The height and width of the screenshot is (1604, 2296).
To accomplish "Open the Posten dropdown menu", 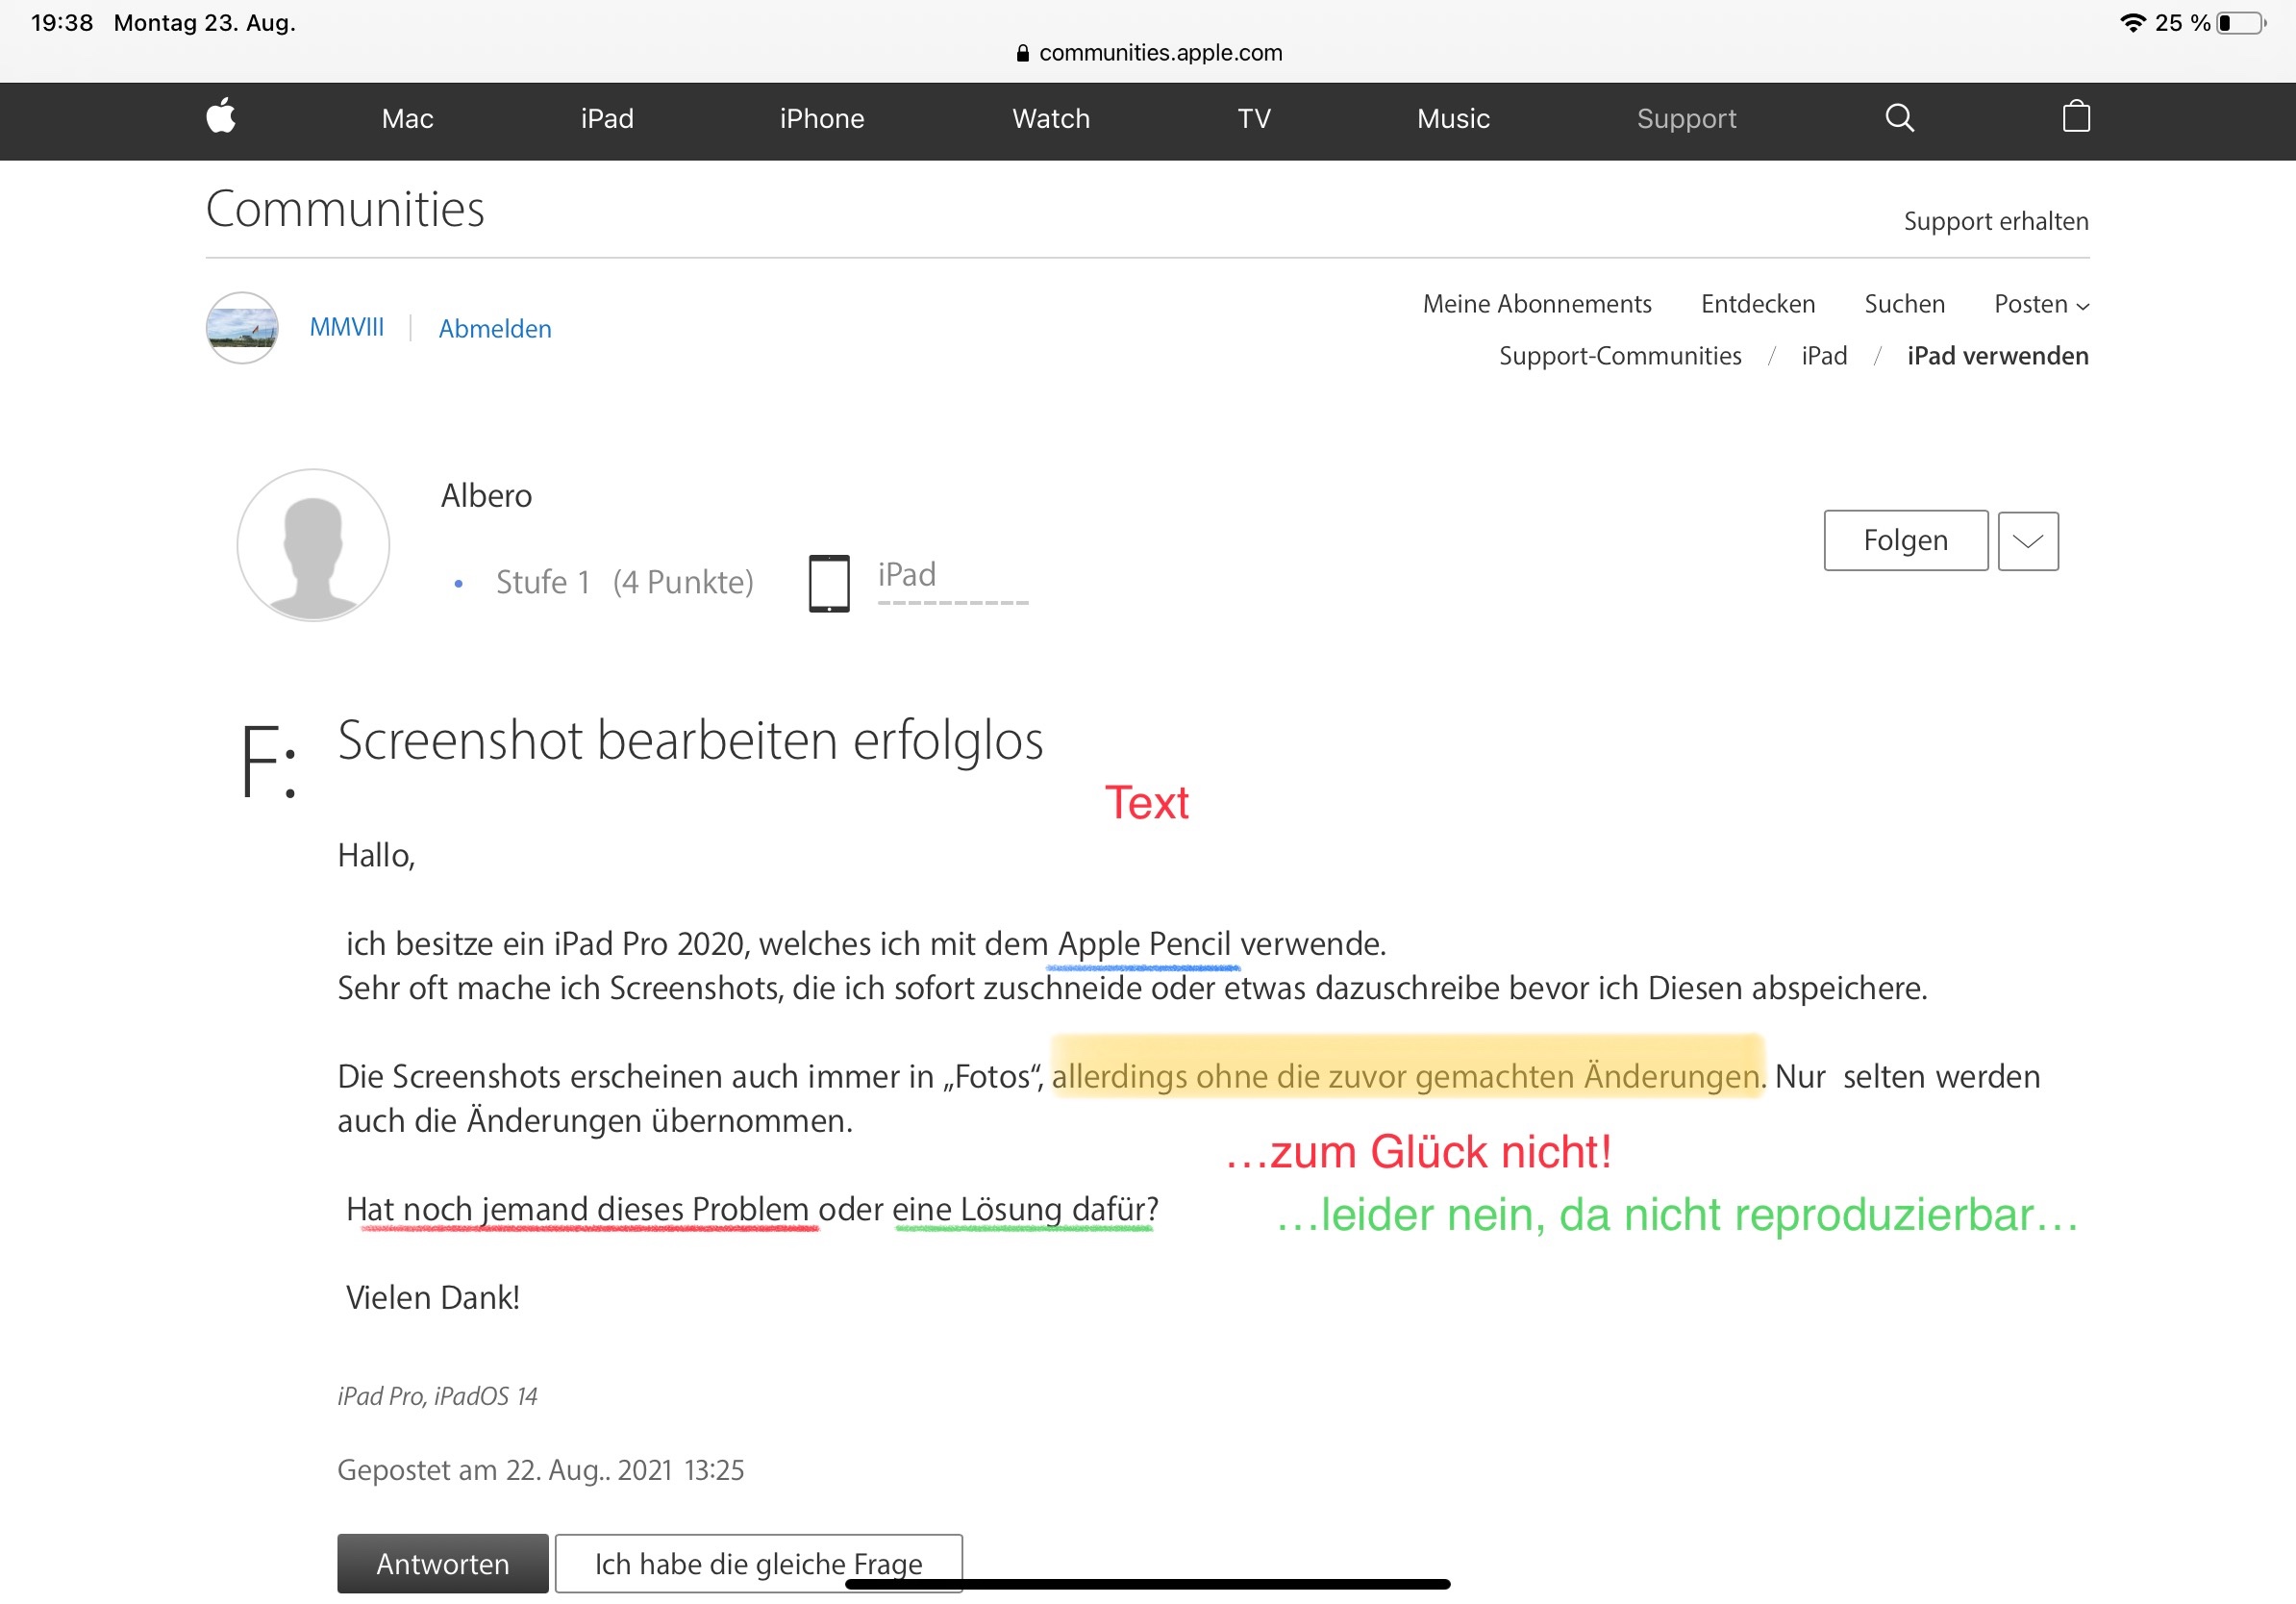I will (x=2040, y=304).
